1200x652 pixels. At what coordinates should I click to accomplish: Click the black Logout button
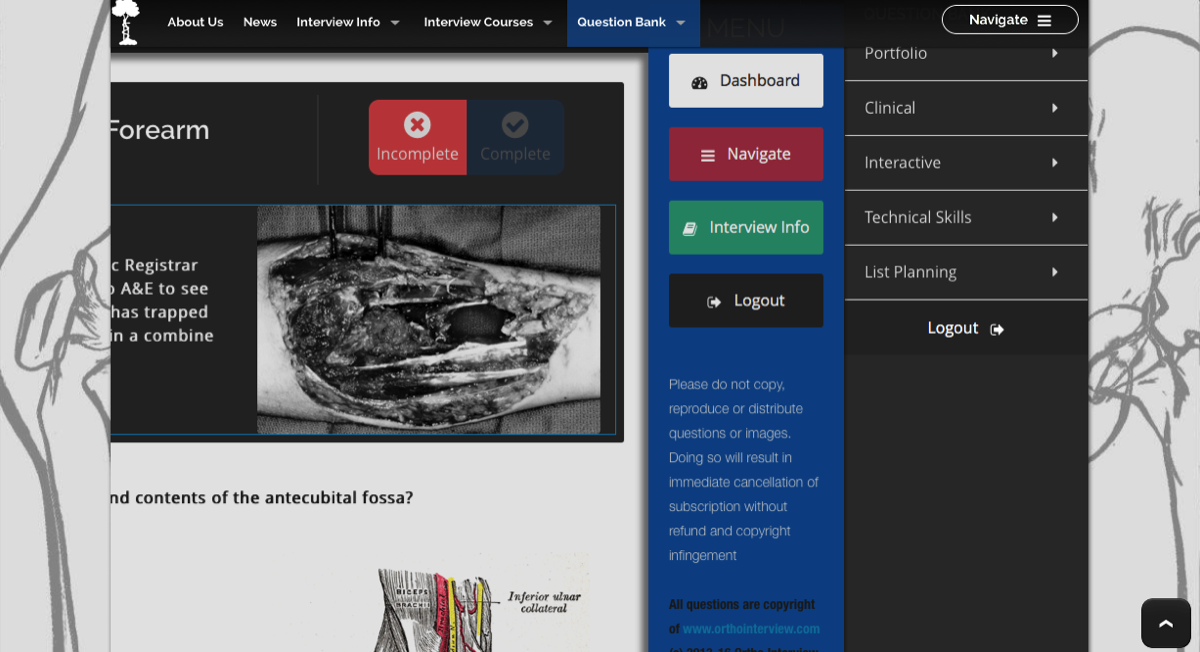point(746,301)
